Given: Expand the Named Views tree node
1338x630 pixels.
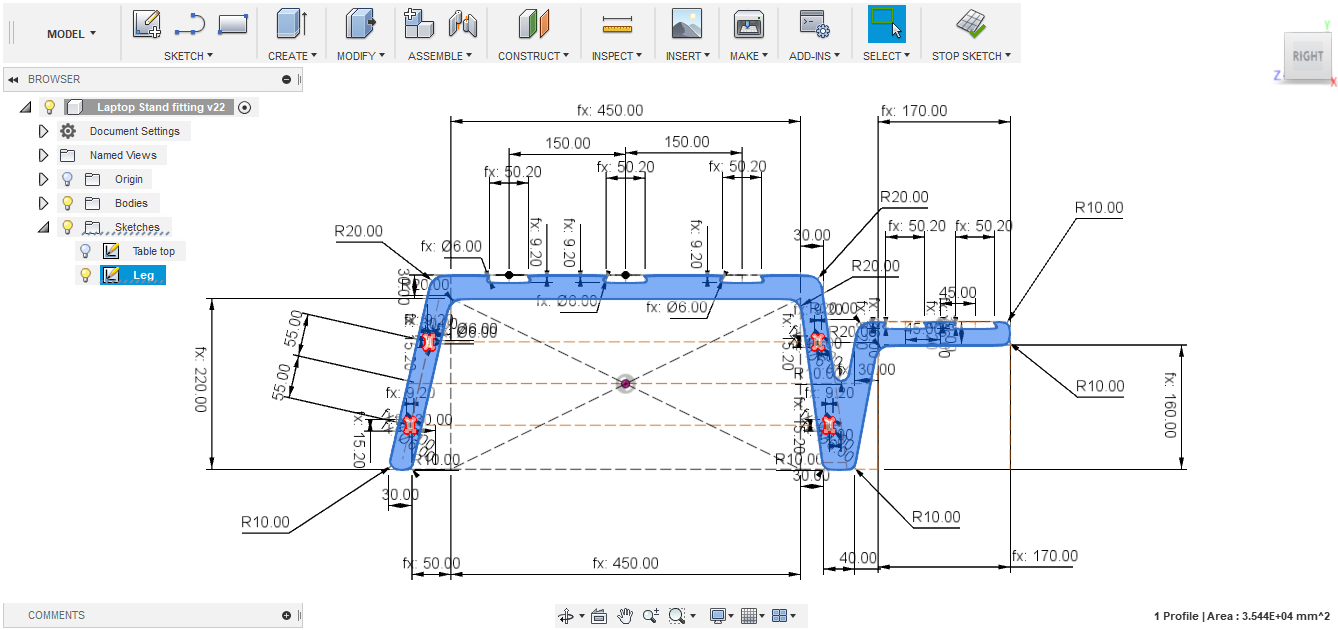Looking at the screenshot, I should [x=43, y=155].
